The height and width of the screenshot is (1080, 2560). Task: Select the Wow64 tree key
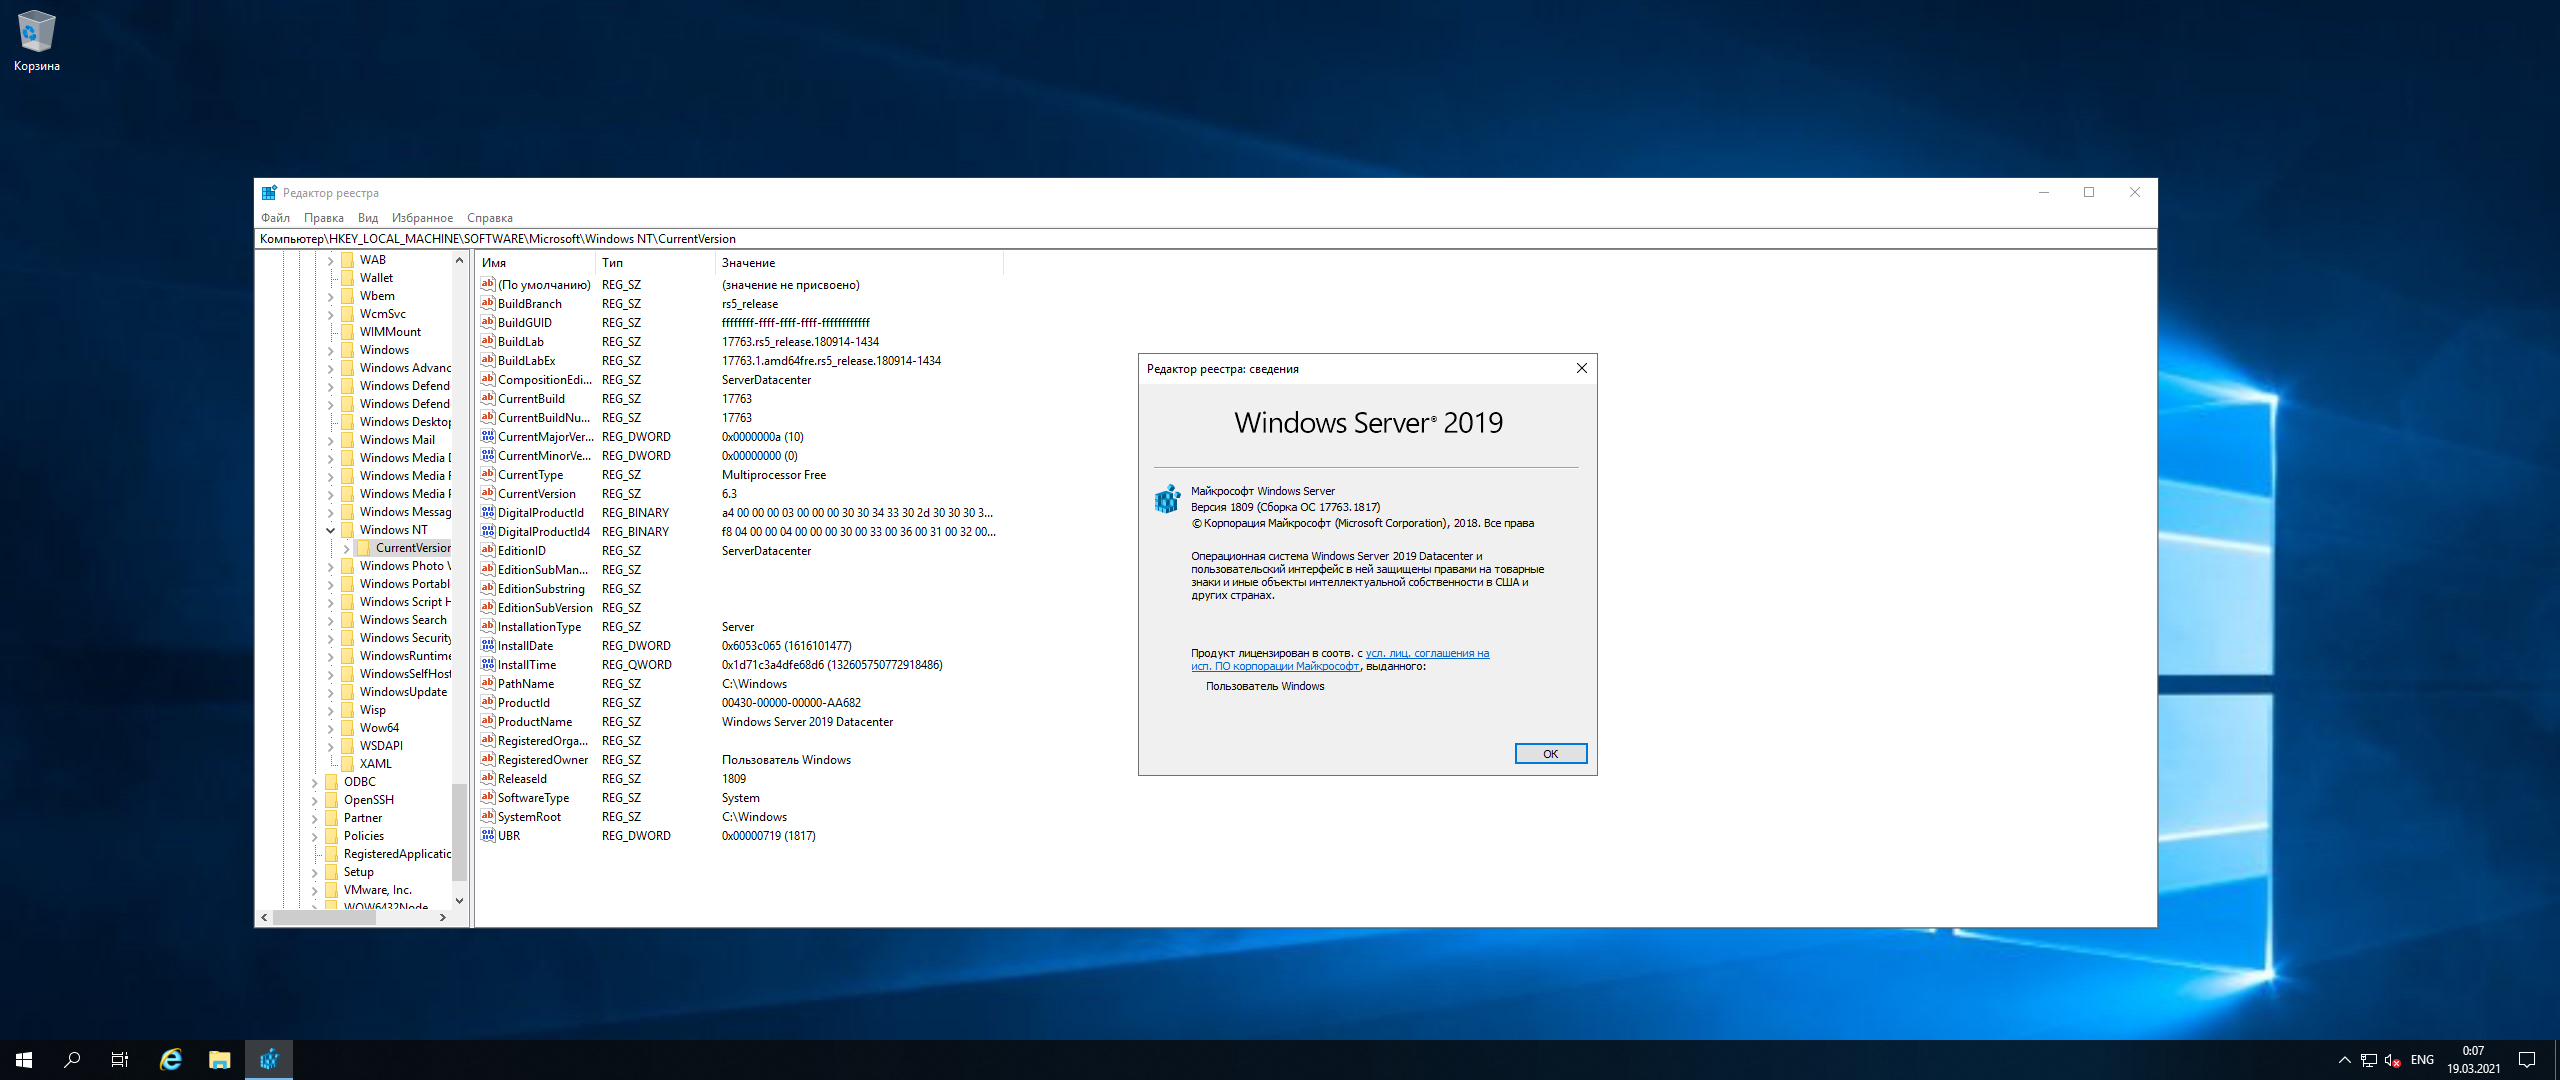pos(379,728)
